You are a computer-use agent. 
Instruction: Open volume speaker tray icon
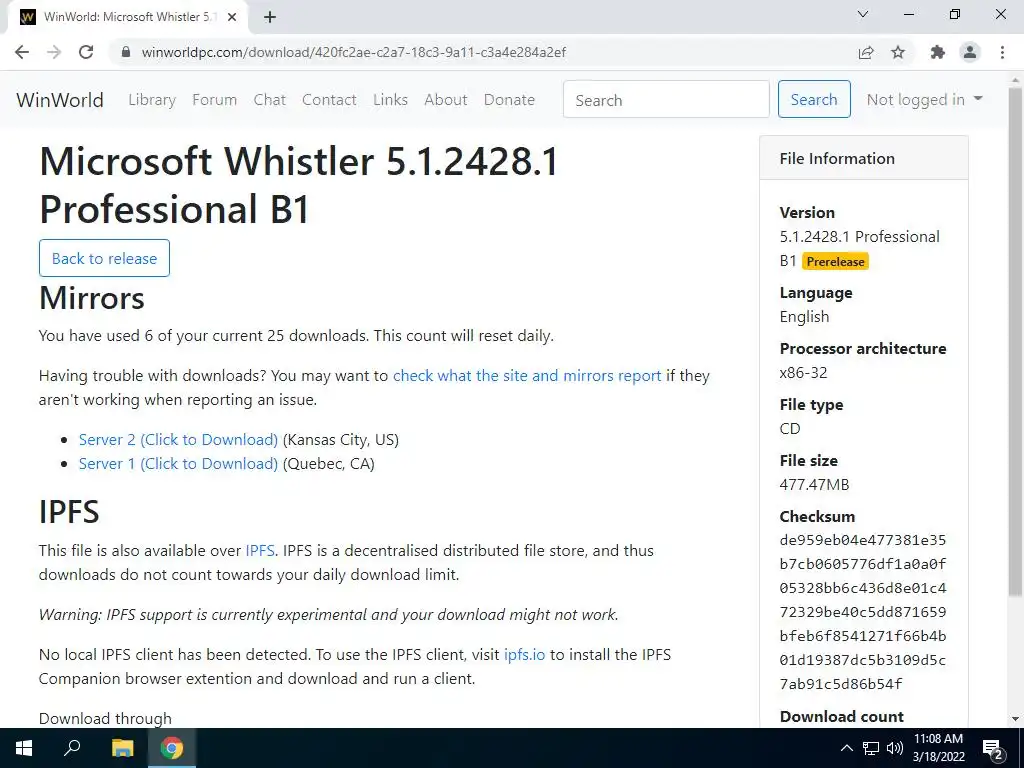tap(895, 748)
